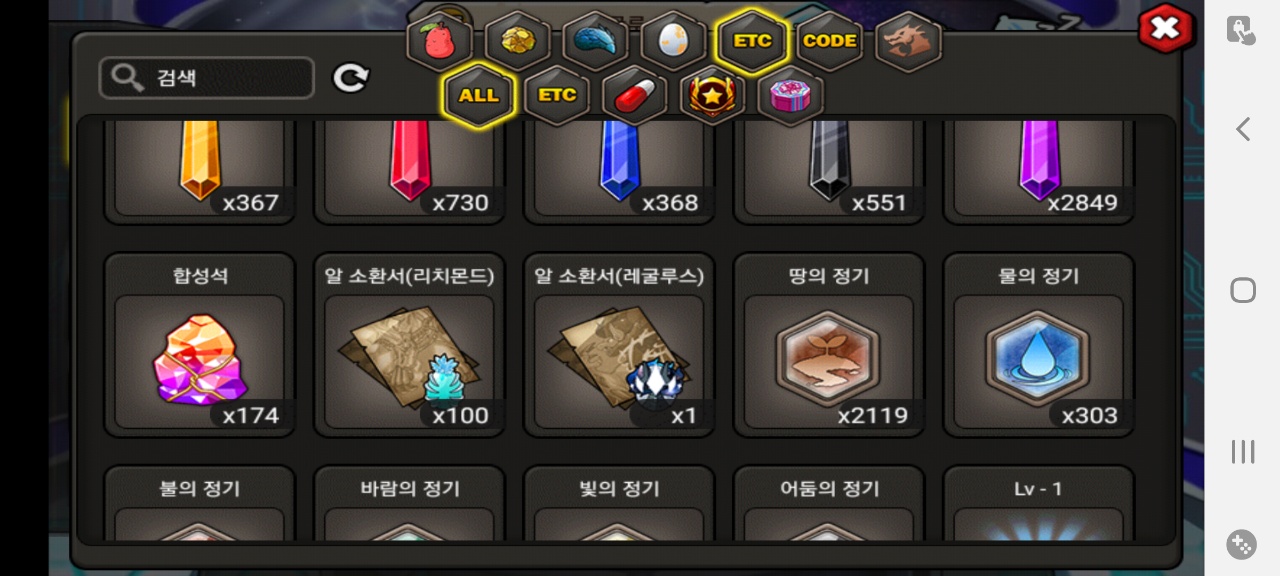
Task: Select the 합성석 item x174
Action: pos(199,345)
